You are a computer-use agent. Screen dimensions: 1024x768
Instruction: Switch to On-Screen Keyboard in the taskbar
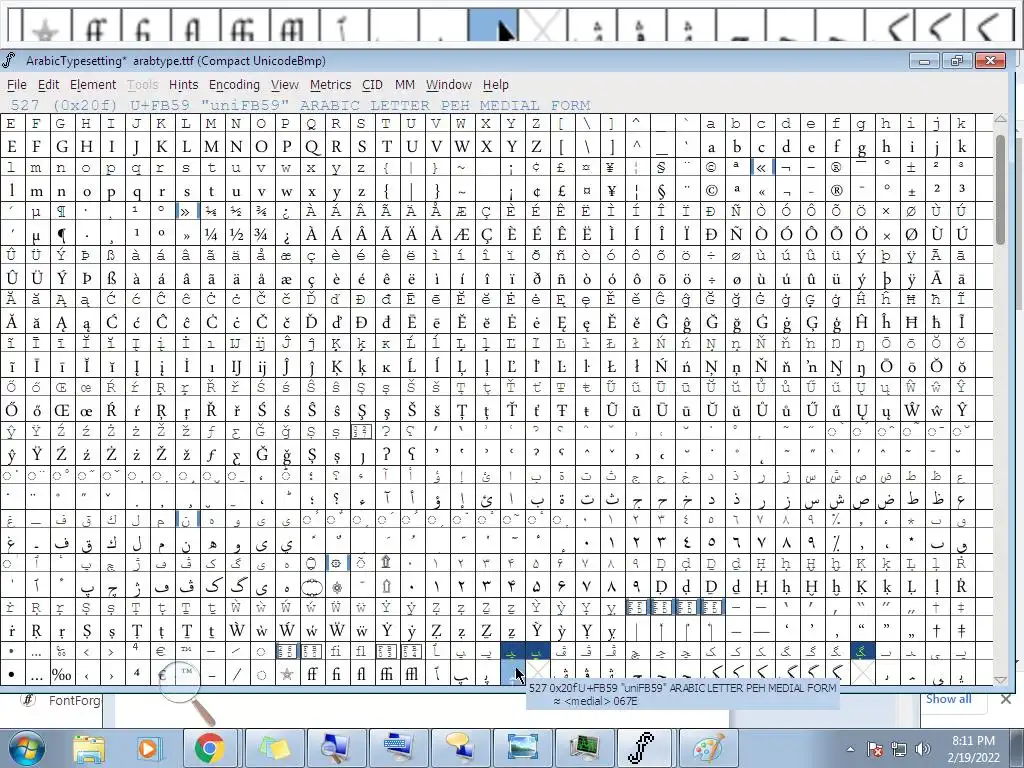[x=397, y=748]
